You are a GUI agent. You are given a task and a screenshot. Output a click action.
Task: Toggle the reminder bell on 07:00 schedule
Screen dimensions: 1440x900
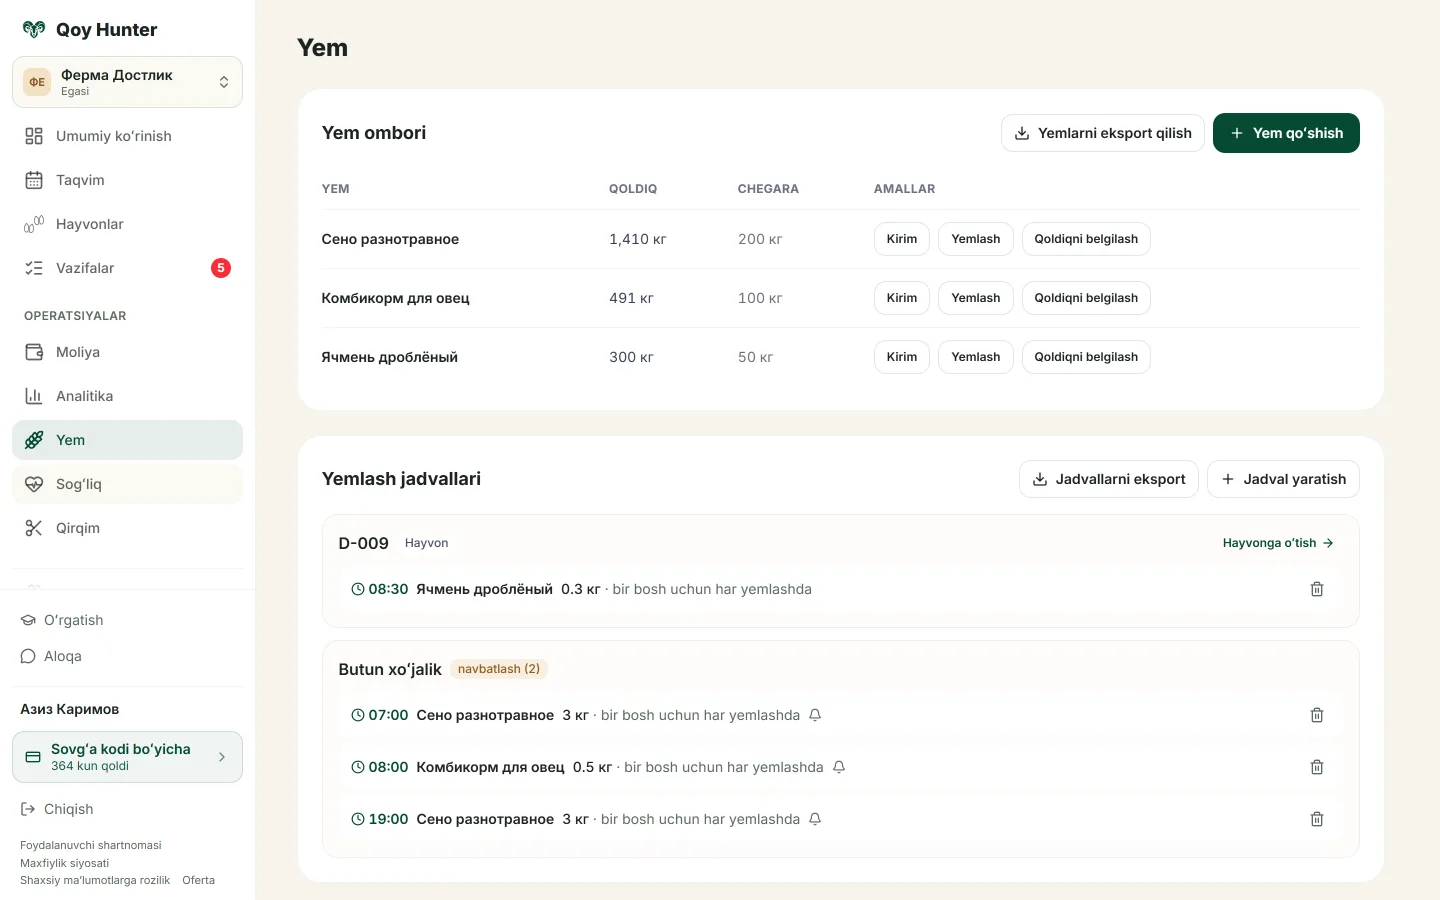pyautogui.click(x=815, y=715)
